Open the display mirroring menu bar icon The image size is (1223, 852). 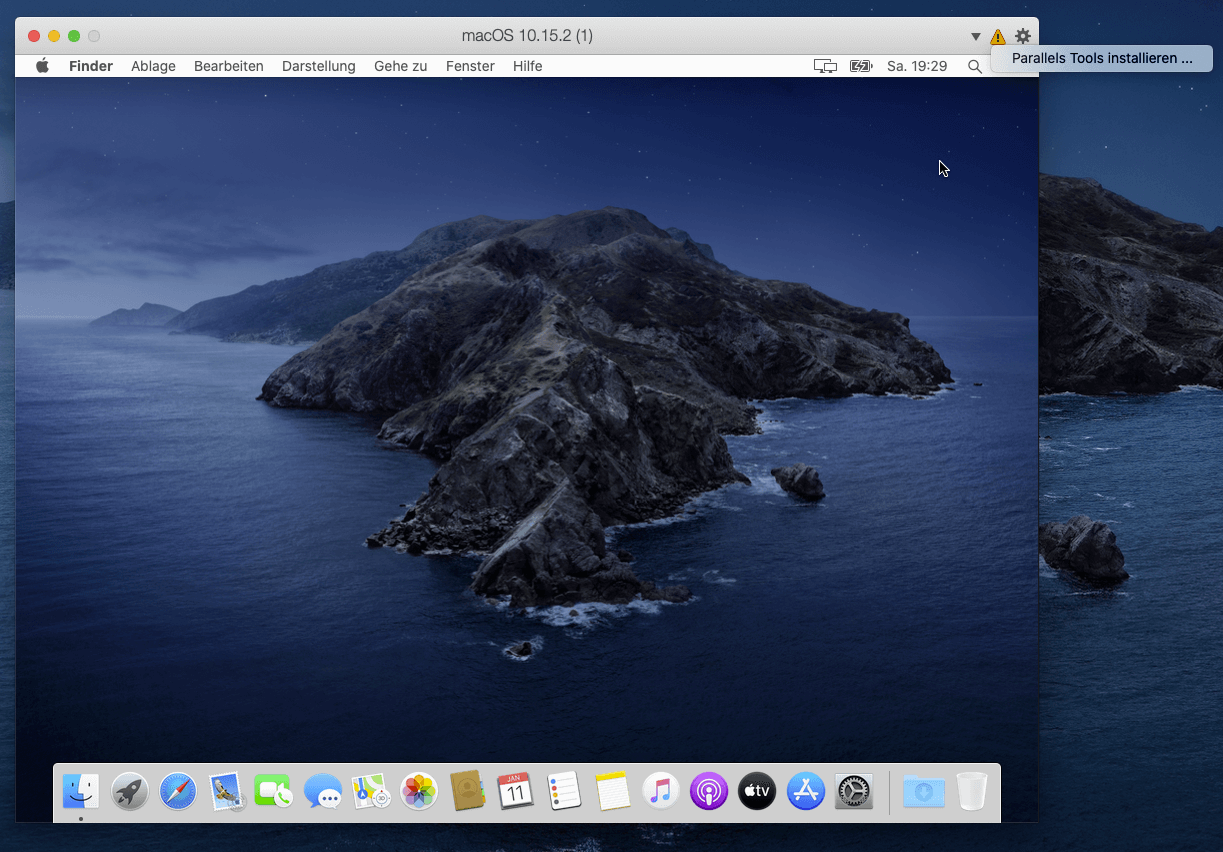coord(825,66)
